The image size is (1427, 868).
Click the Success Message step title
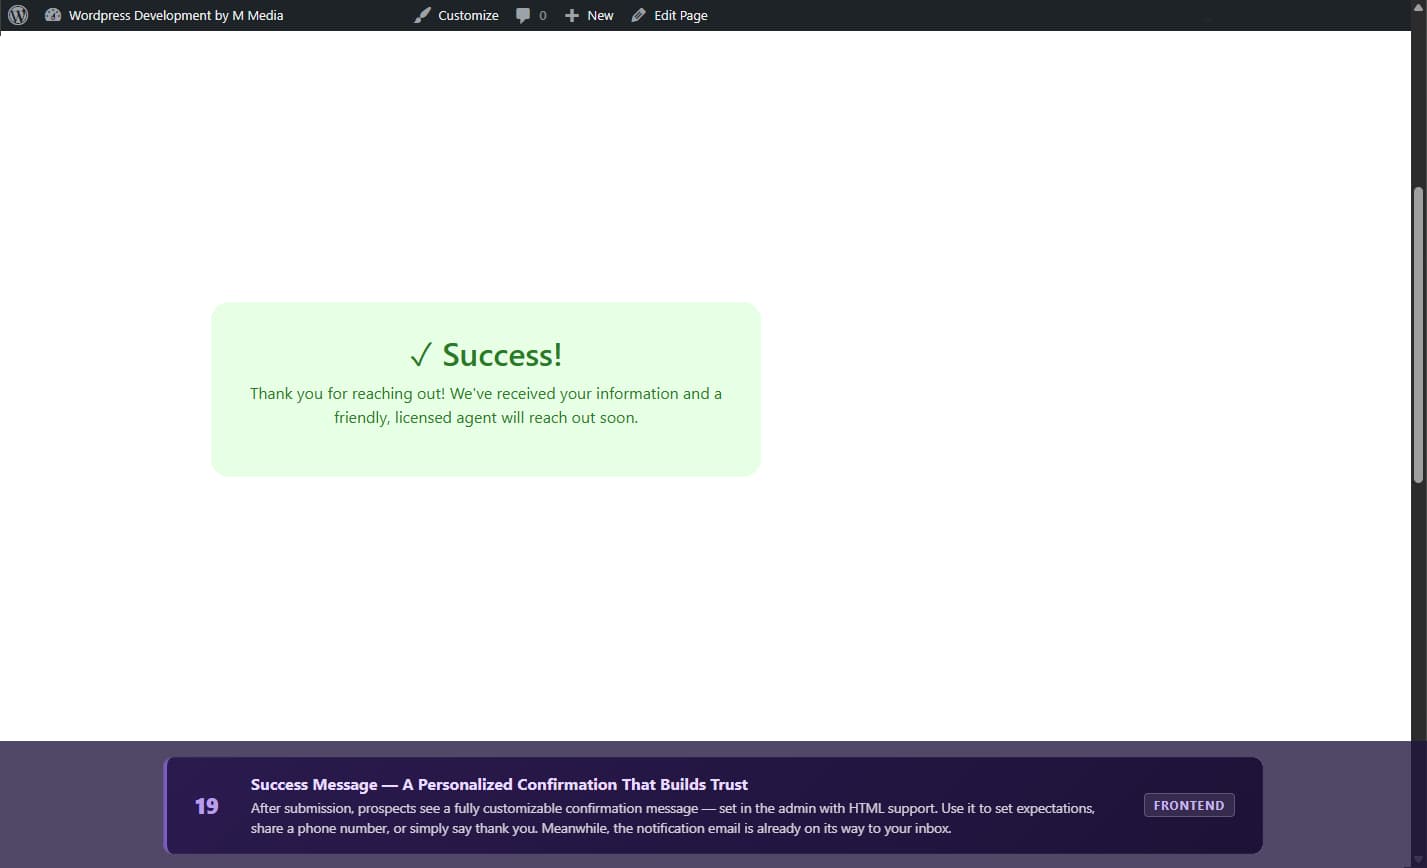(498, 784)
